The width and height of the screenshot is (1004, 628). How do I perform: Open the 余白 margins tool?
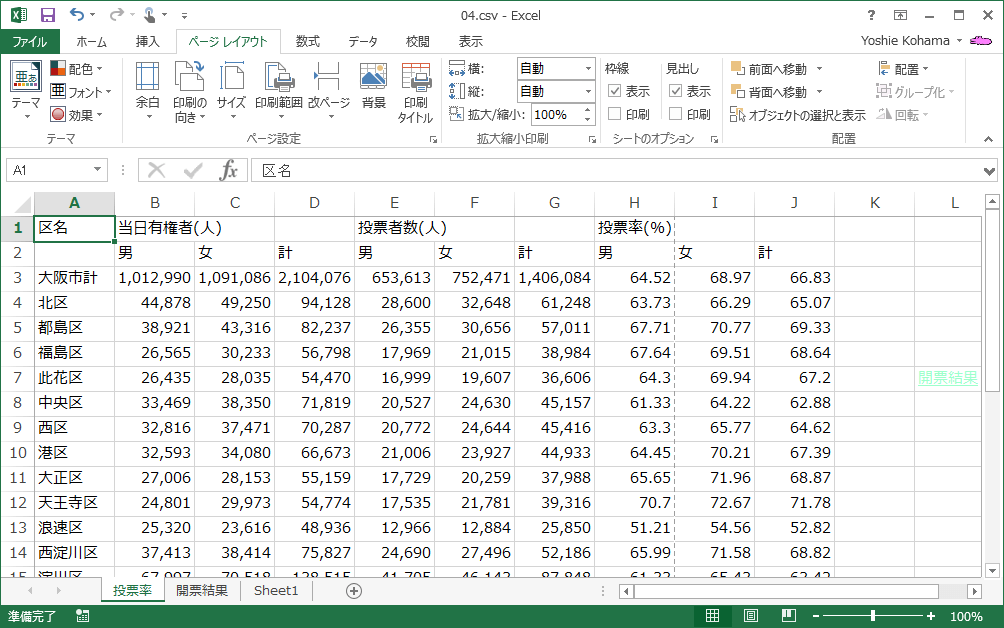148,91
